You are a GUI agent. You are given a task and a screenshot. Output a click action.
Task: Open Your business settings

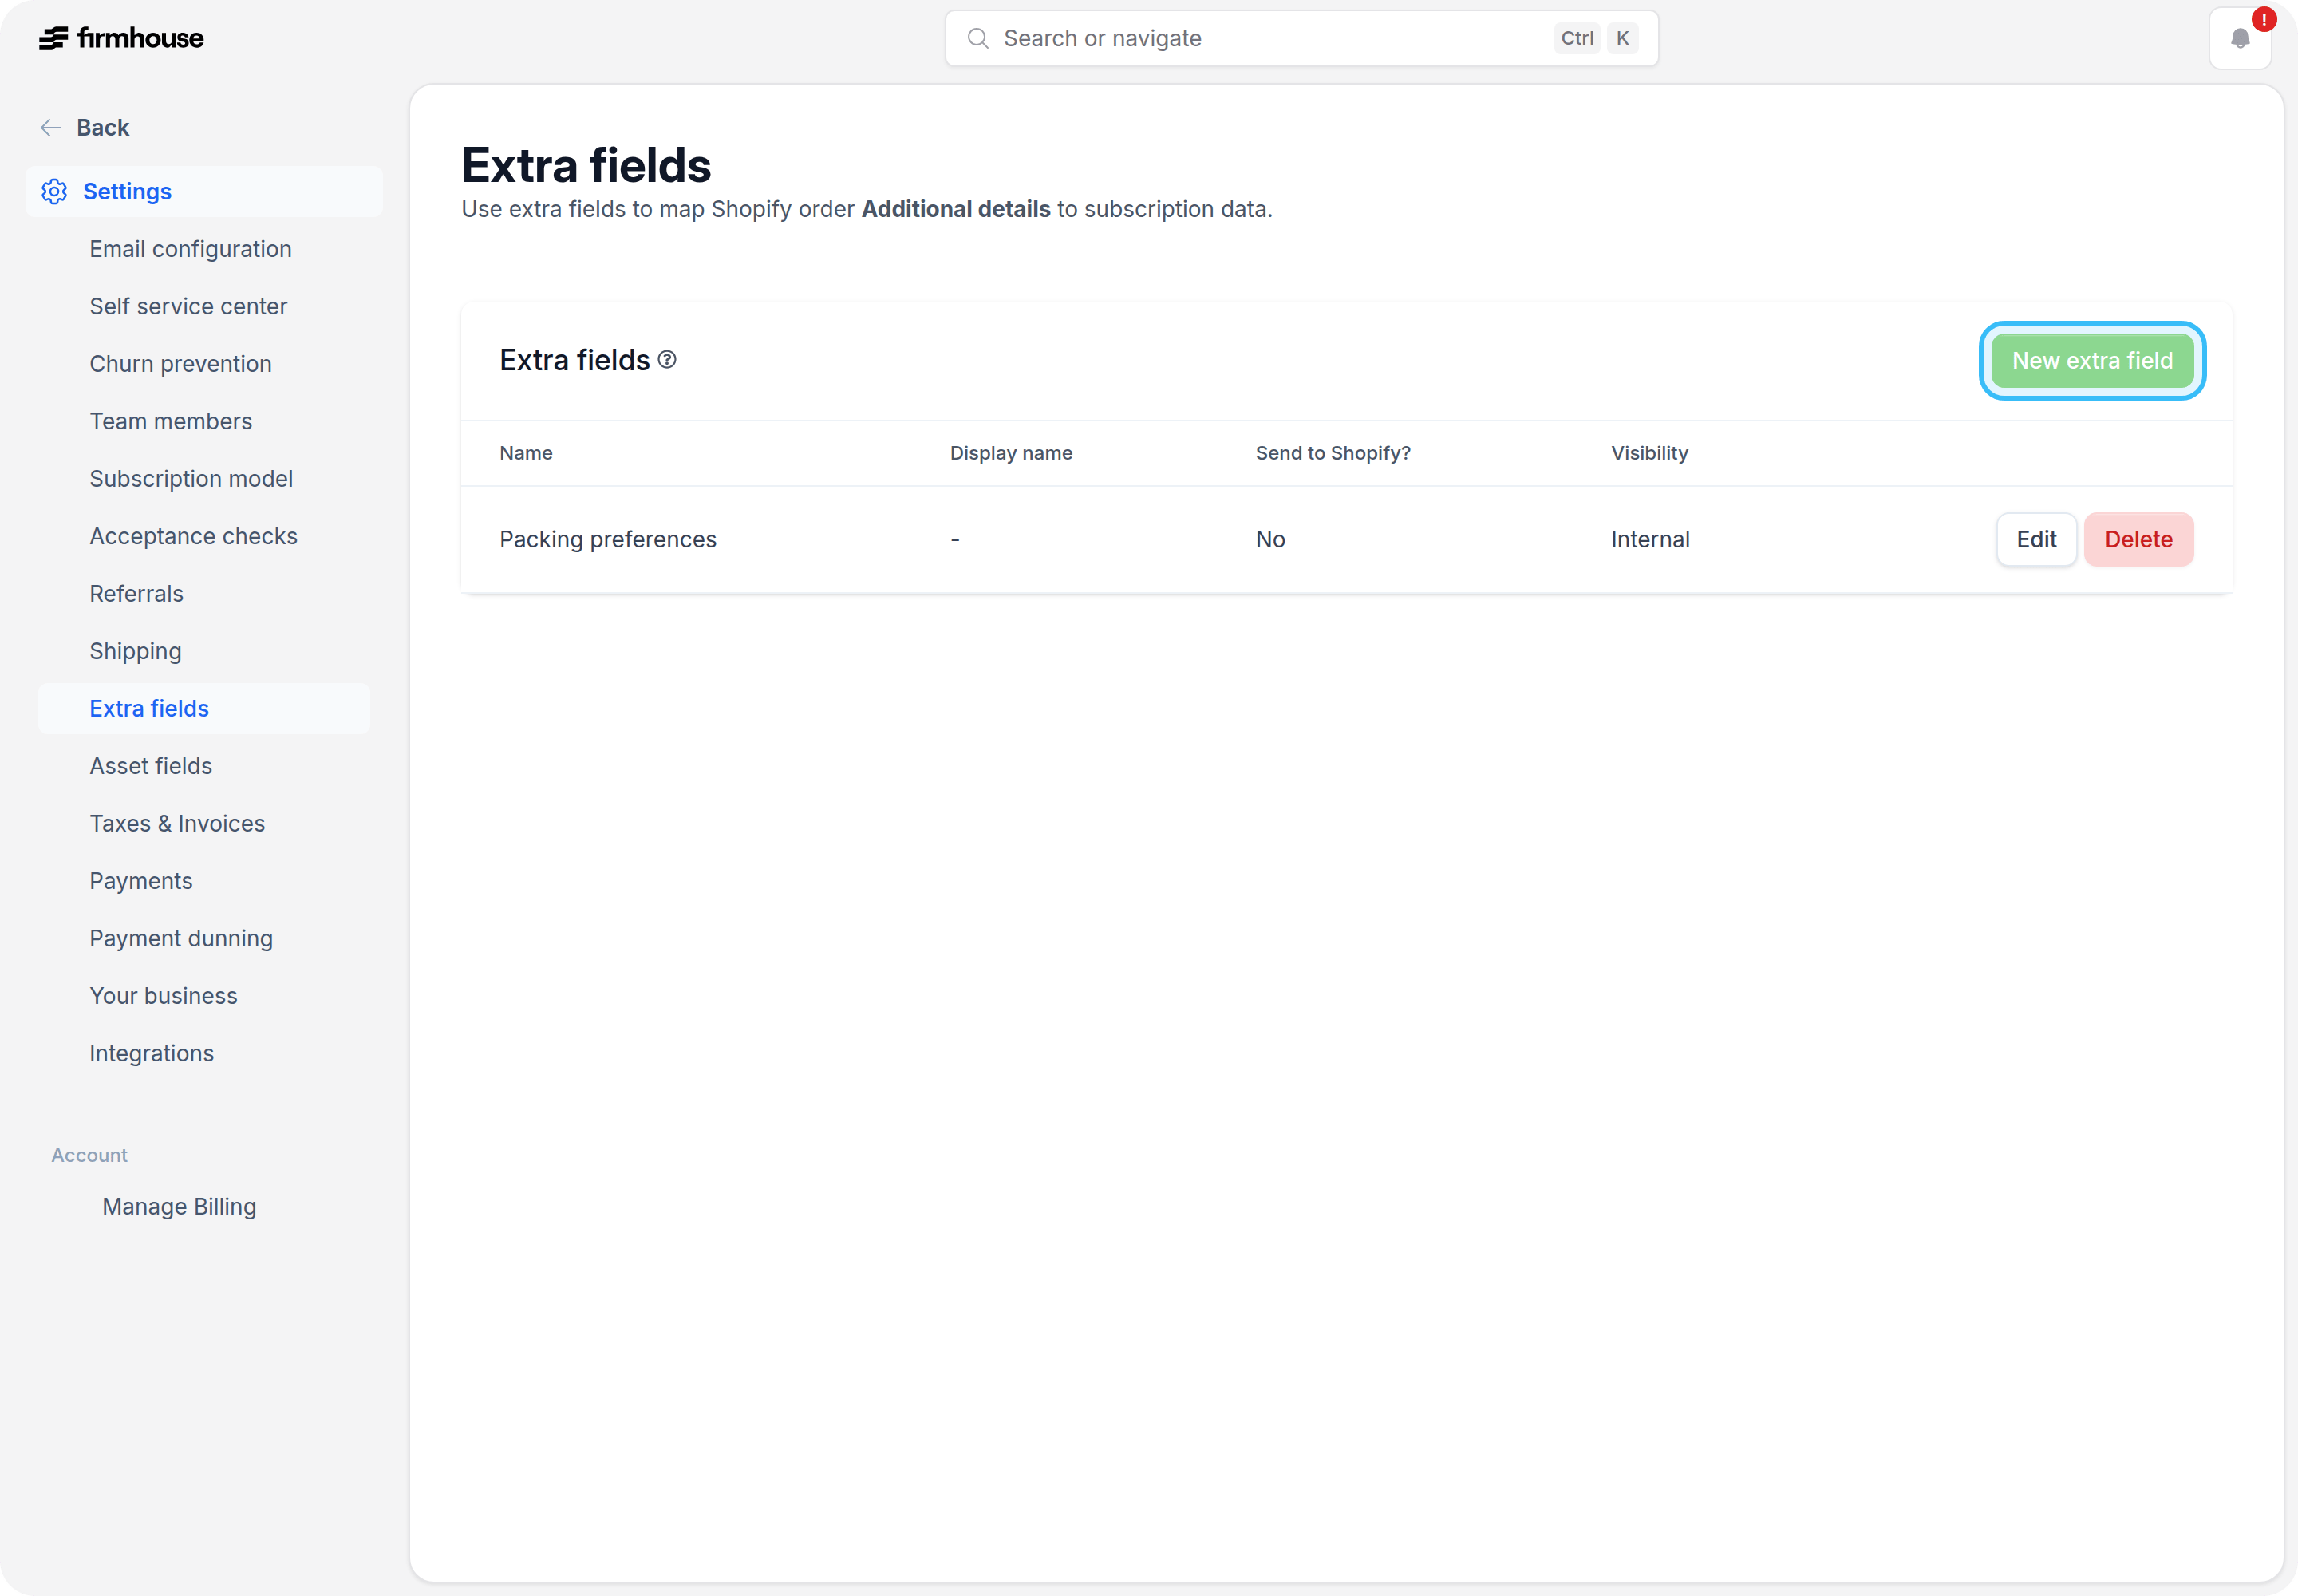163,996
